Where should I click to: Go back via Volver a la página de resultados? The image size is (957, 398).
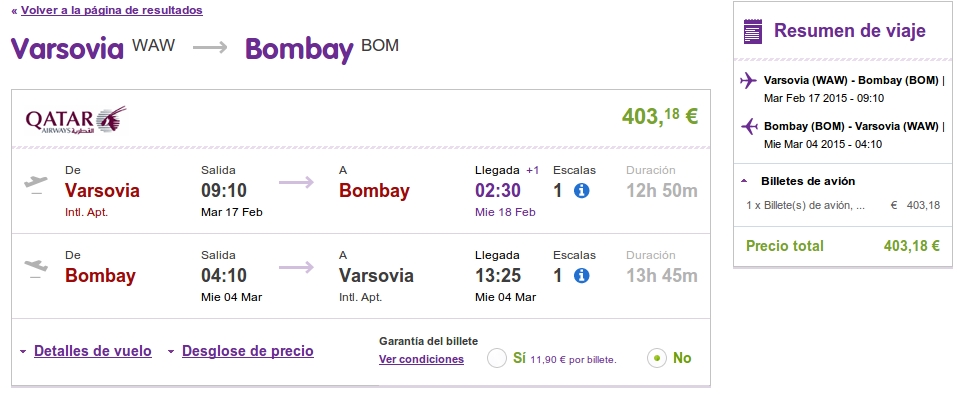pyautogui.click(x=112, y=10)
